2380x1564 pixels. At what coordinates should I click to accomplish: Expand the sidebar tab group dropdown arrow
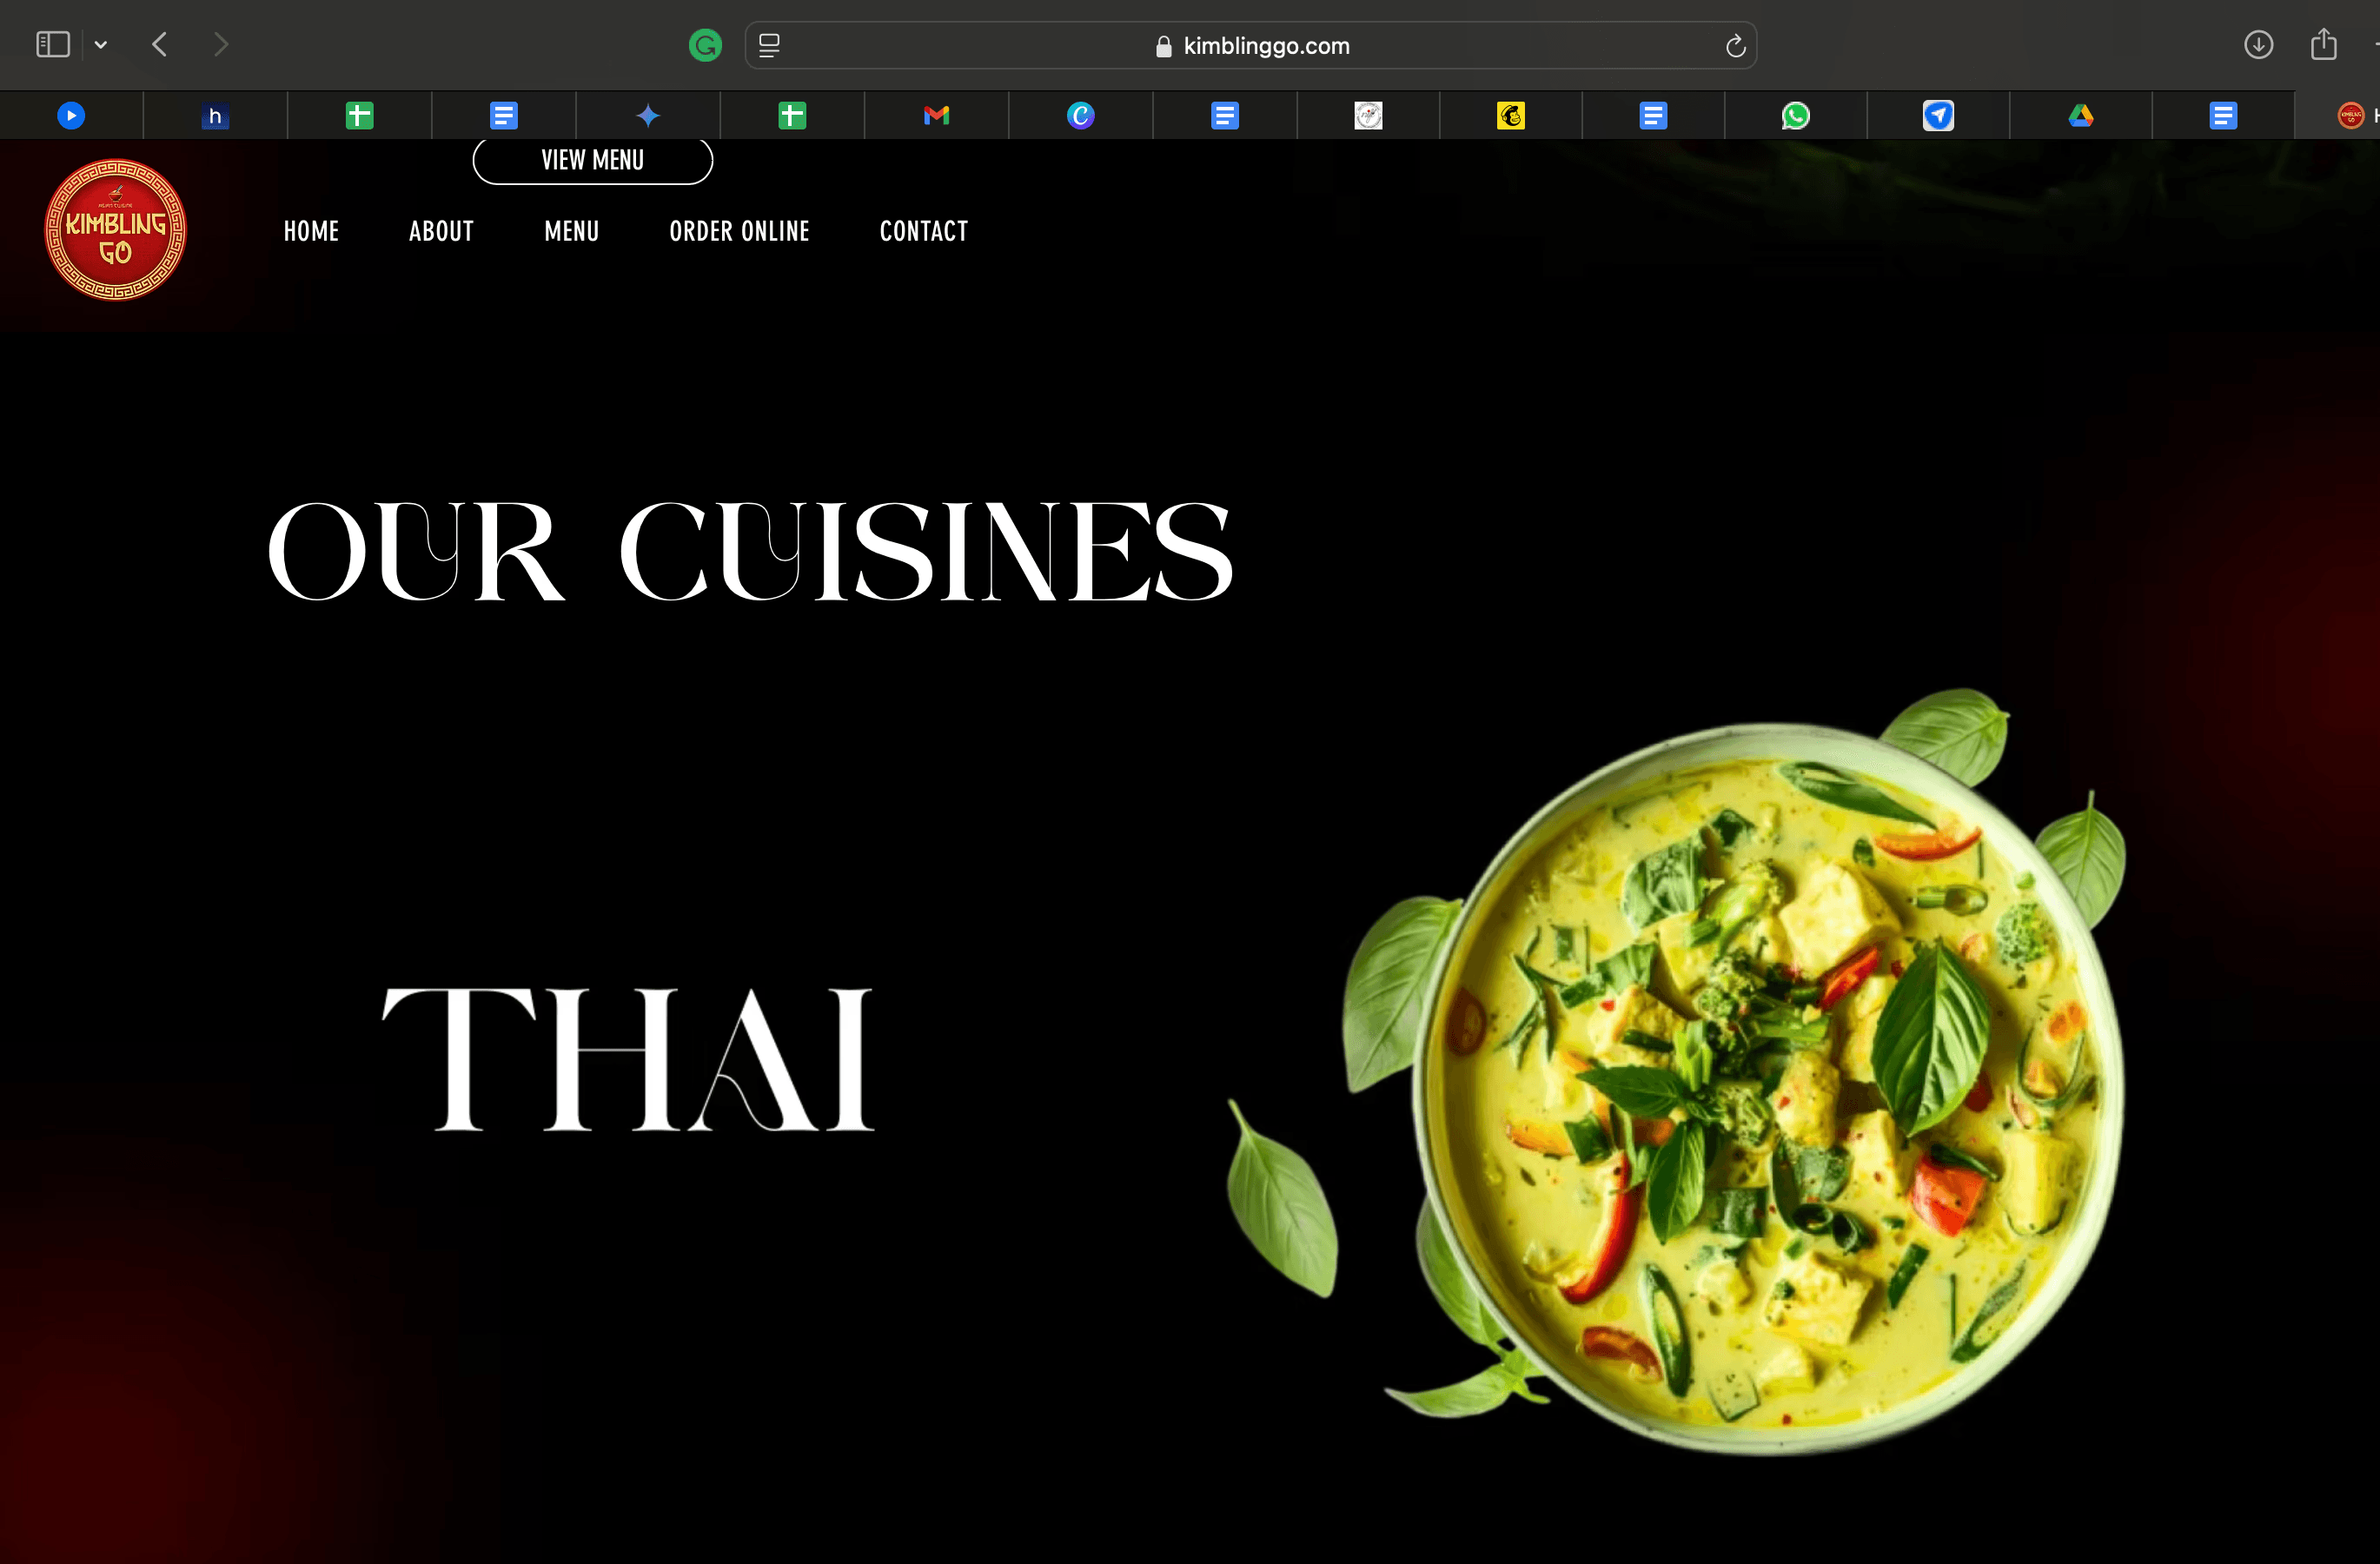click(x=101, y=45)
